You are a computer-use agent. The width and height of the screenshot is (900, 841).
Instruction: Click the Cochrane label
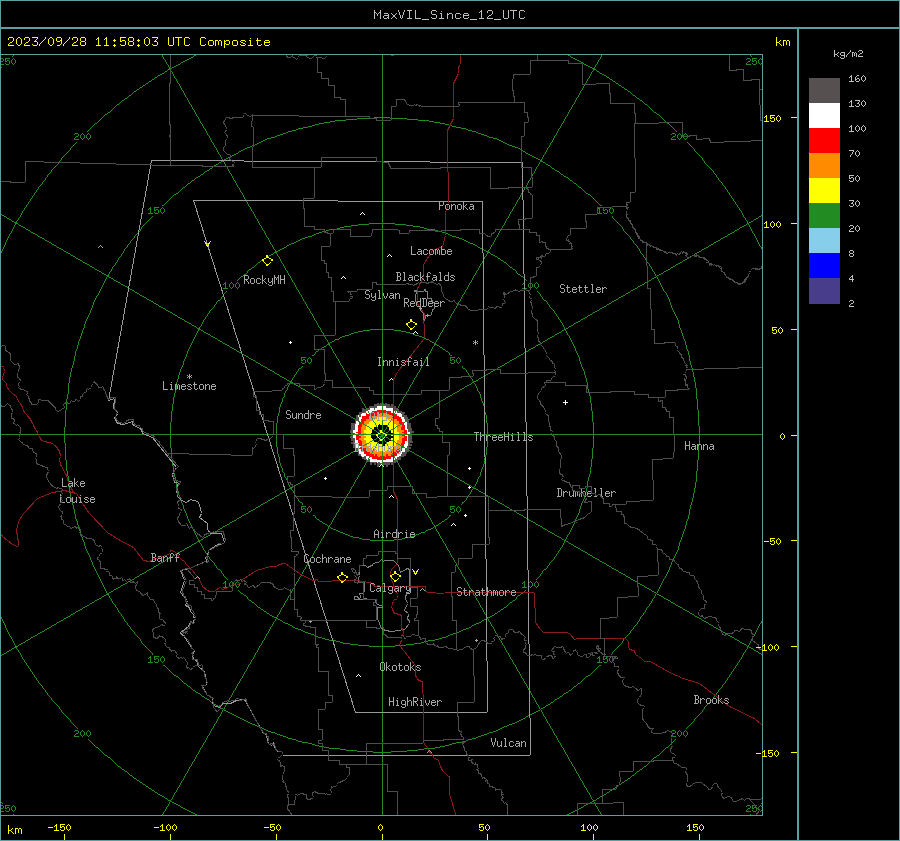point(327,559)
